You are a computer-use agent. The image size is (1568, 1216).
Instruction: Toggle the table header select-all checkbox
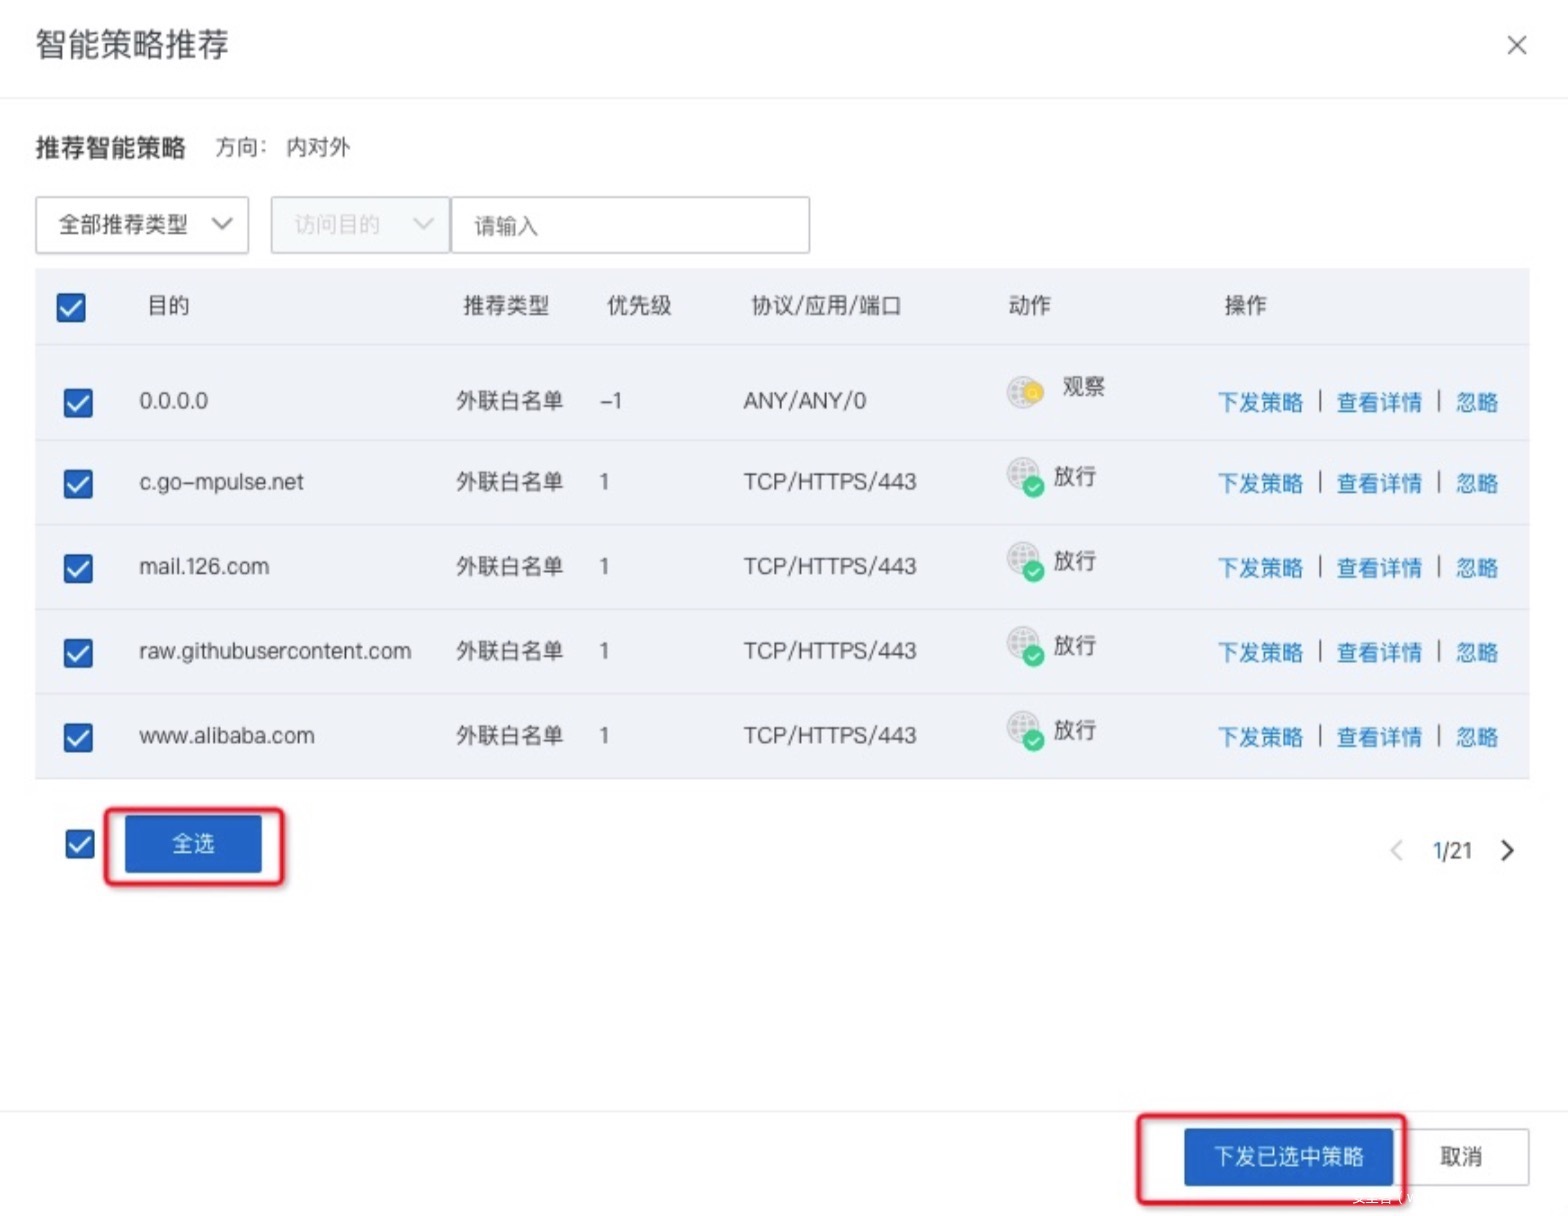pyautogui.click(x=71, y=307)
